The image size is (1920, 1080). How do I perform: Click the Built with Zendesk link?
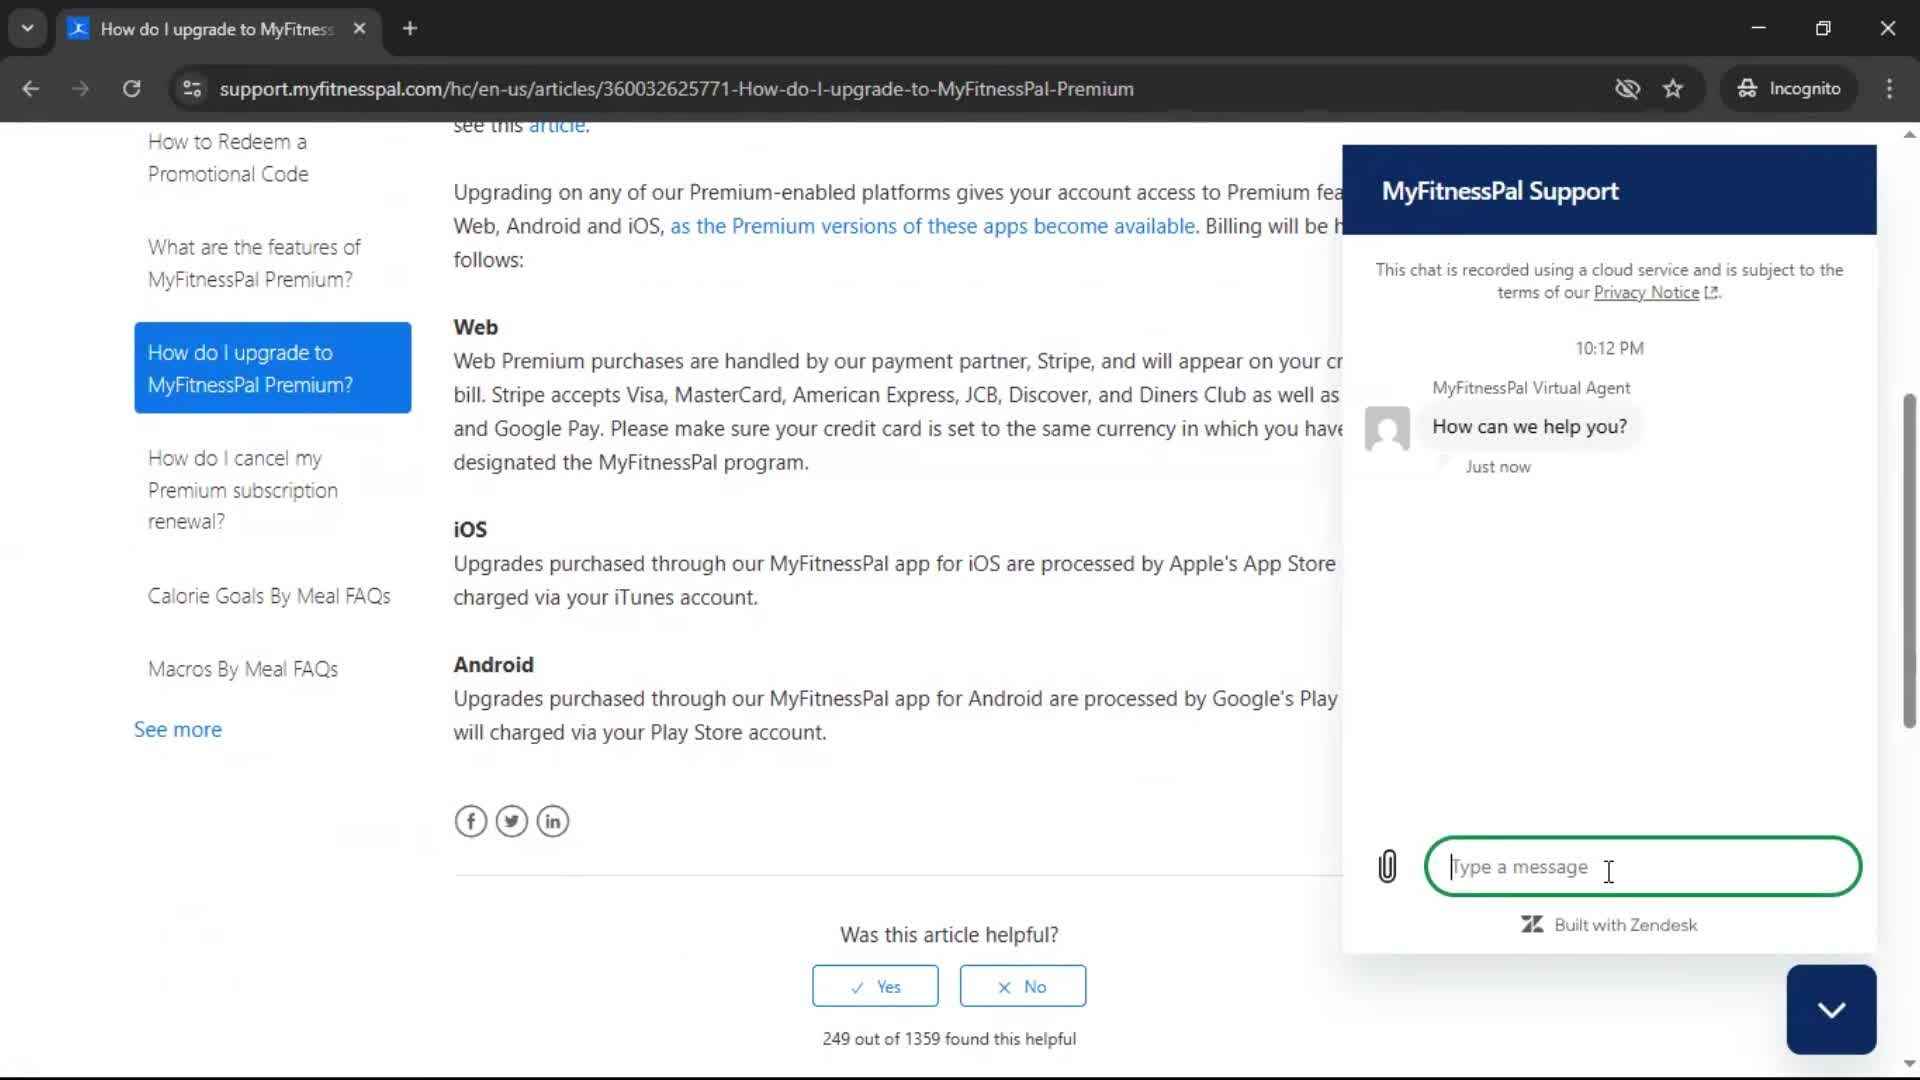point(1609,925)
